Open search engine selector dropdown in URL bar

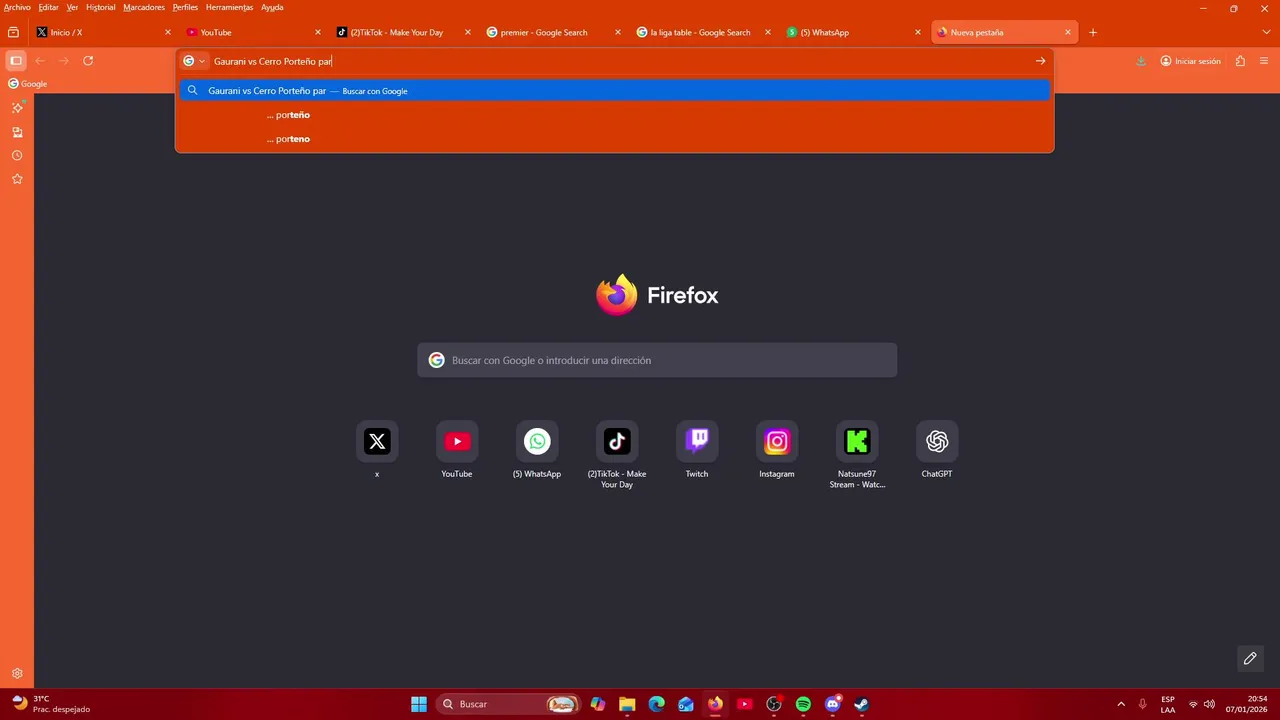194,61
